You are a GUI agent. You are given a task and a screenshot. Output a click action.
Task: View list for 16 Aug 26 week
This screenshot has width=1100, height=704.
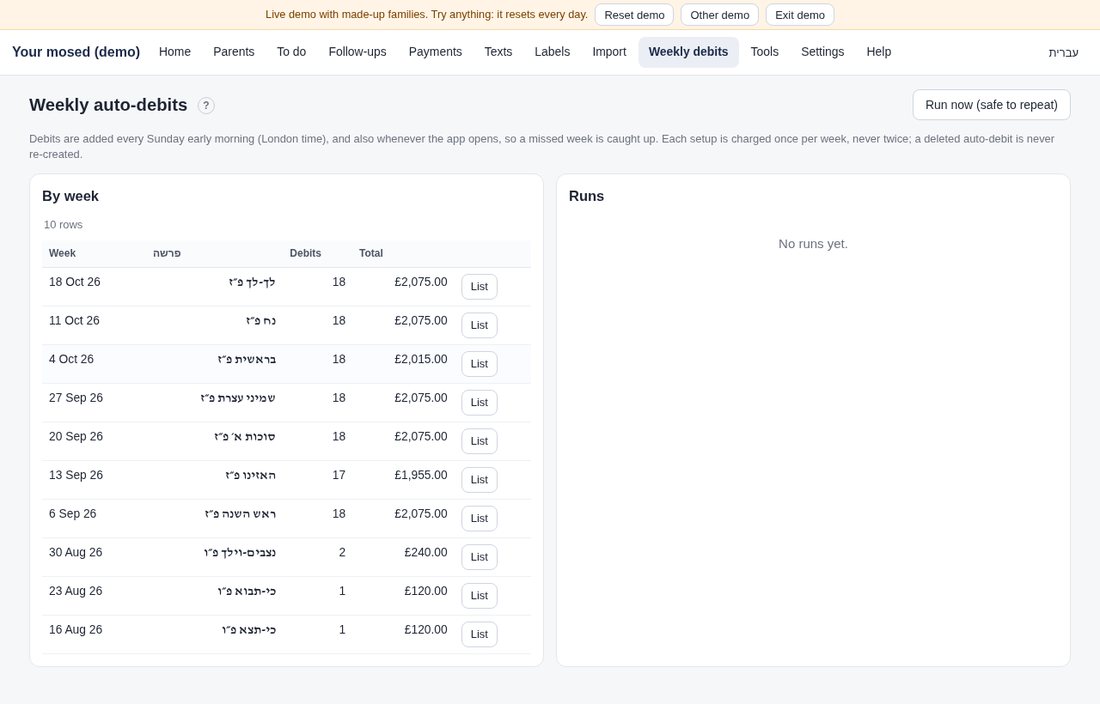479,634
